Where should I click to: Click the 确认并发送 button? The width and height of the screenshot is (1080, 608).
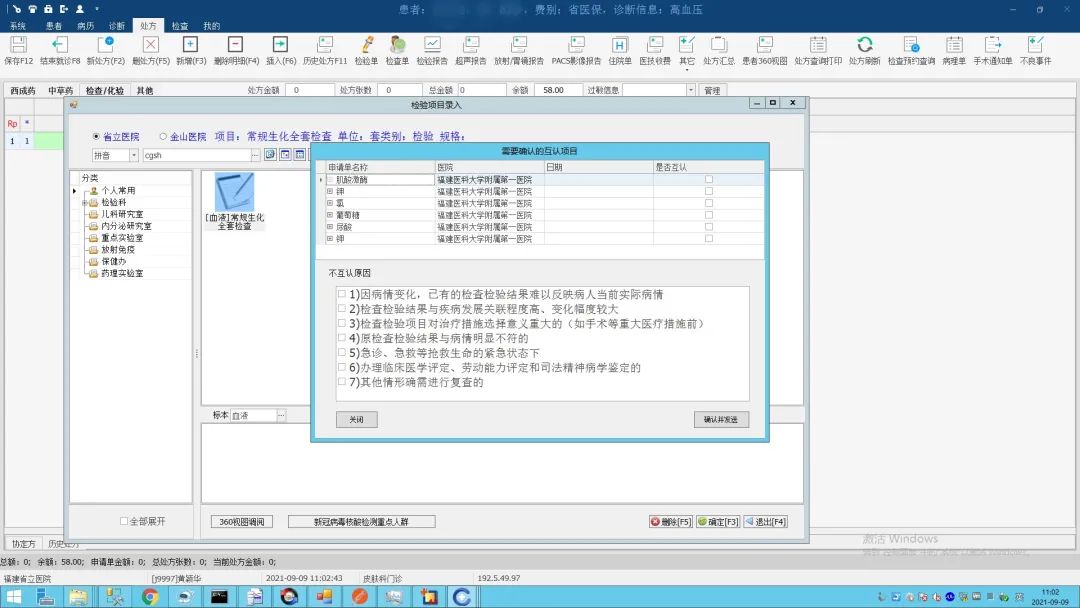(720, 420)
